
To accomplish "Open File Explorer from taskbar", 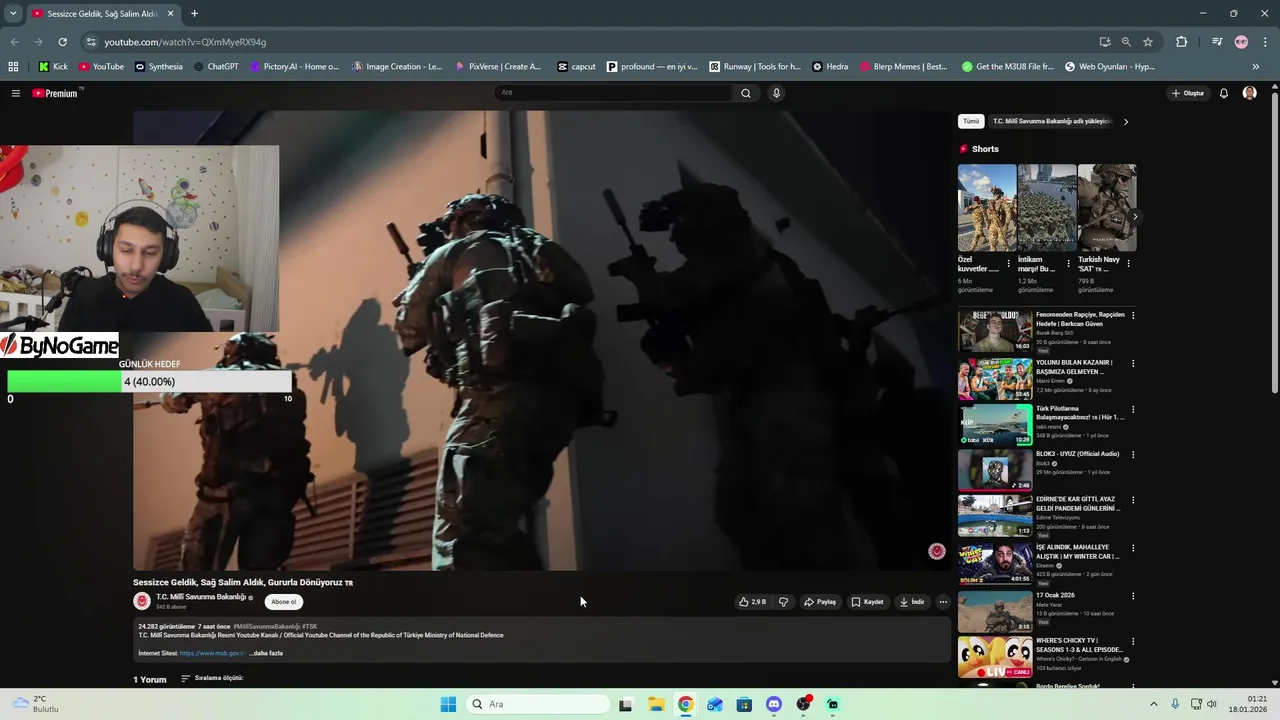I will [x=656, y=704].
